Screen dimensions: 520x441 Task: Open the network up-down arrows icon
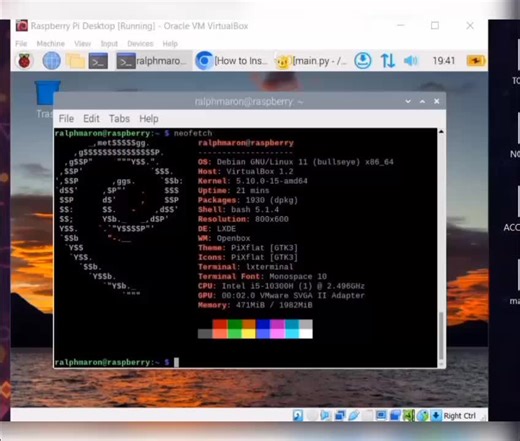tap(387, 61)
